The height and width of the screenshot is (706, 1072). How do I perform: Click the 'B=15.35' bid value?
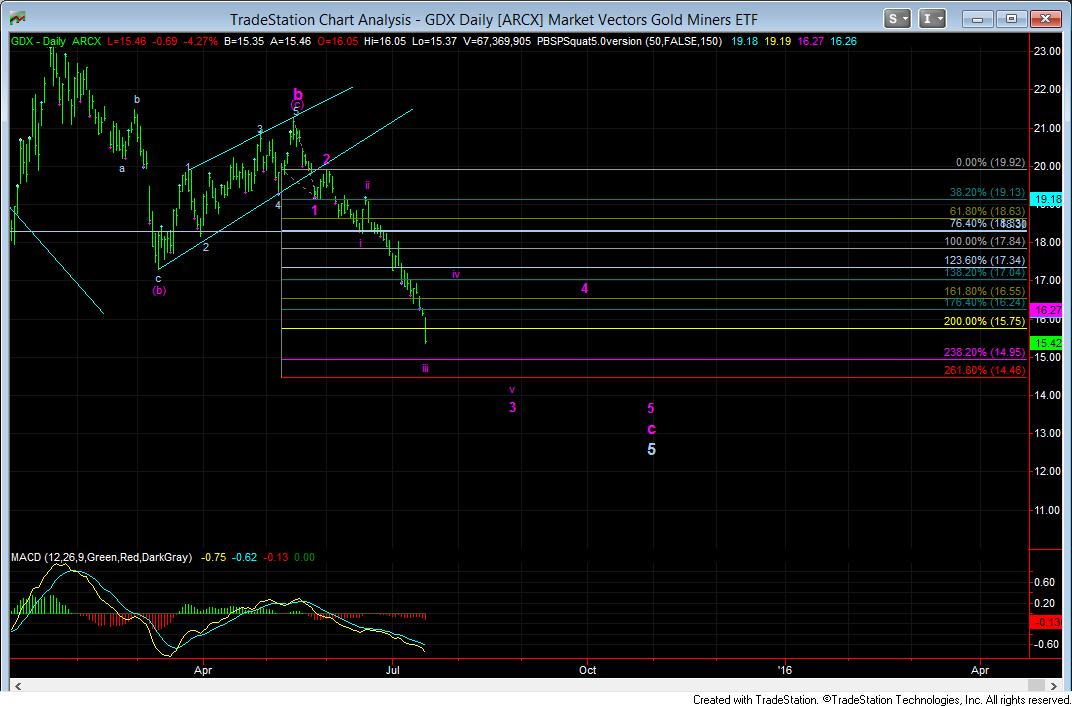[243, 42]
